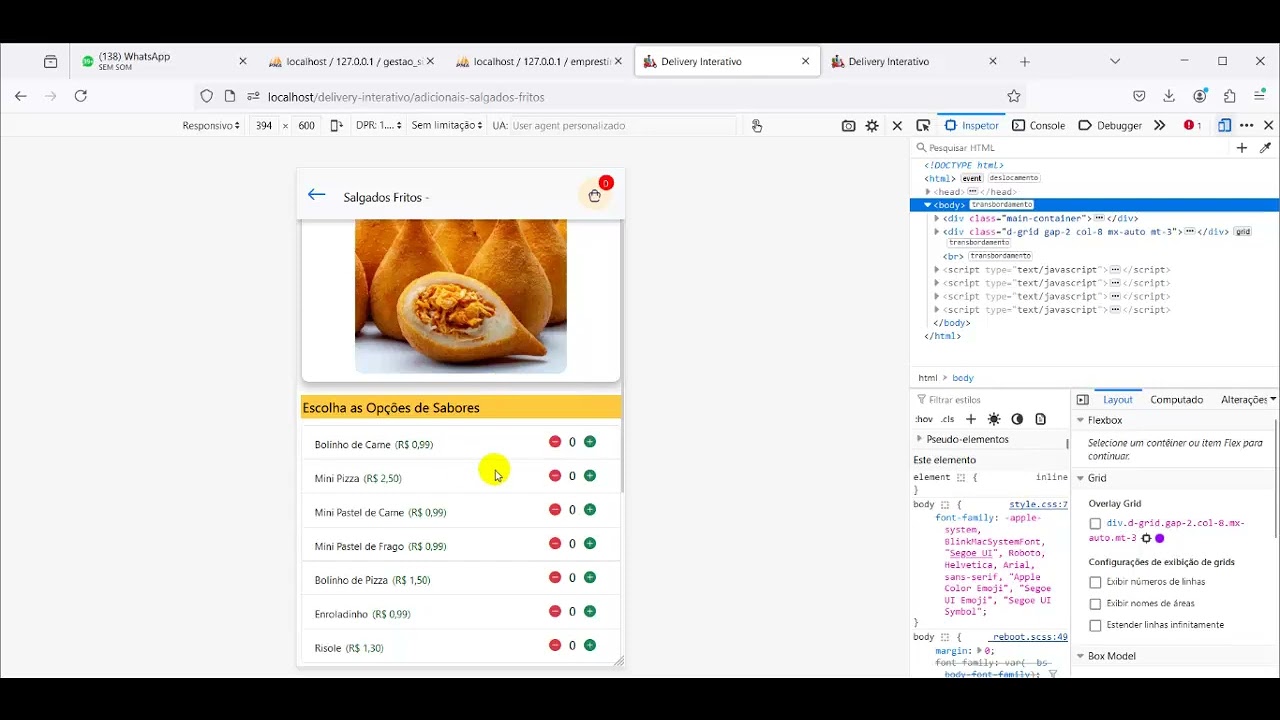This screenshot has height=720, width=1280.
Task: Click the purple grid overlay color swatch
Action: tap(1160, 538)
